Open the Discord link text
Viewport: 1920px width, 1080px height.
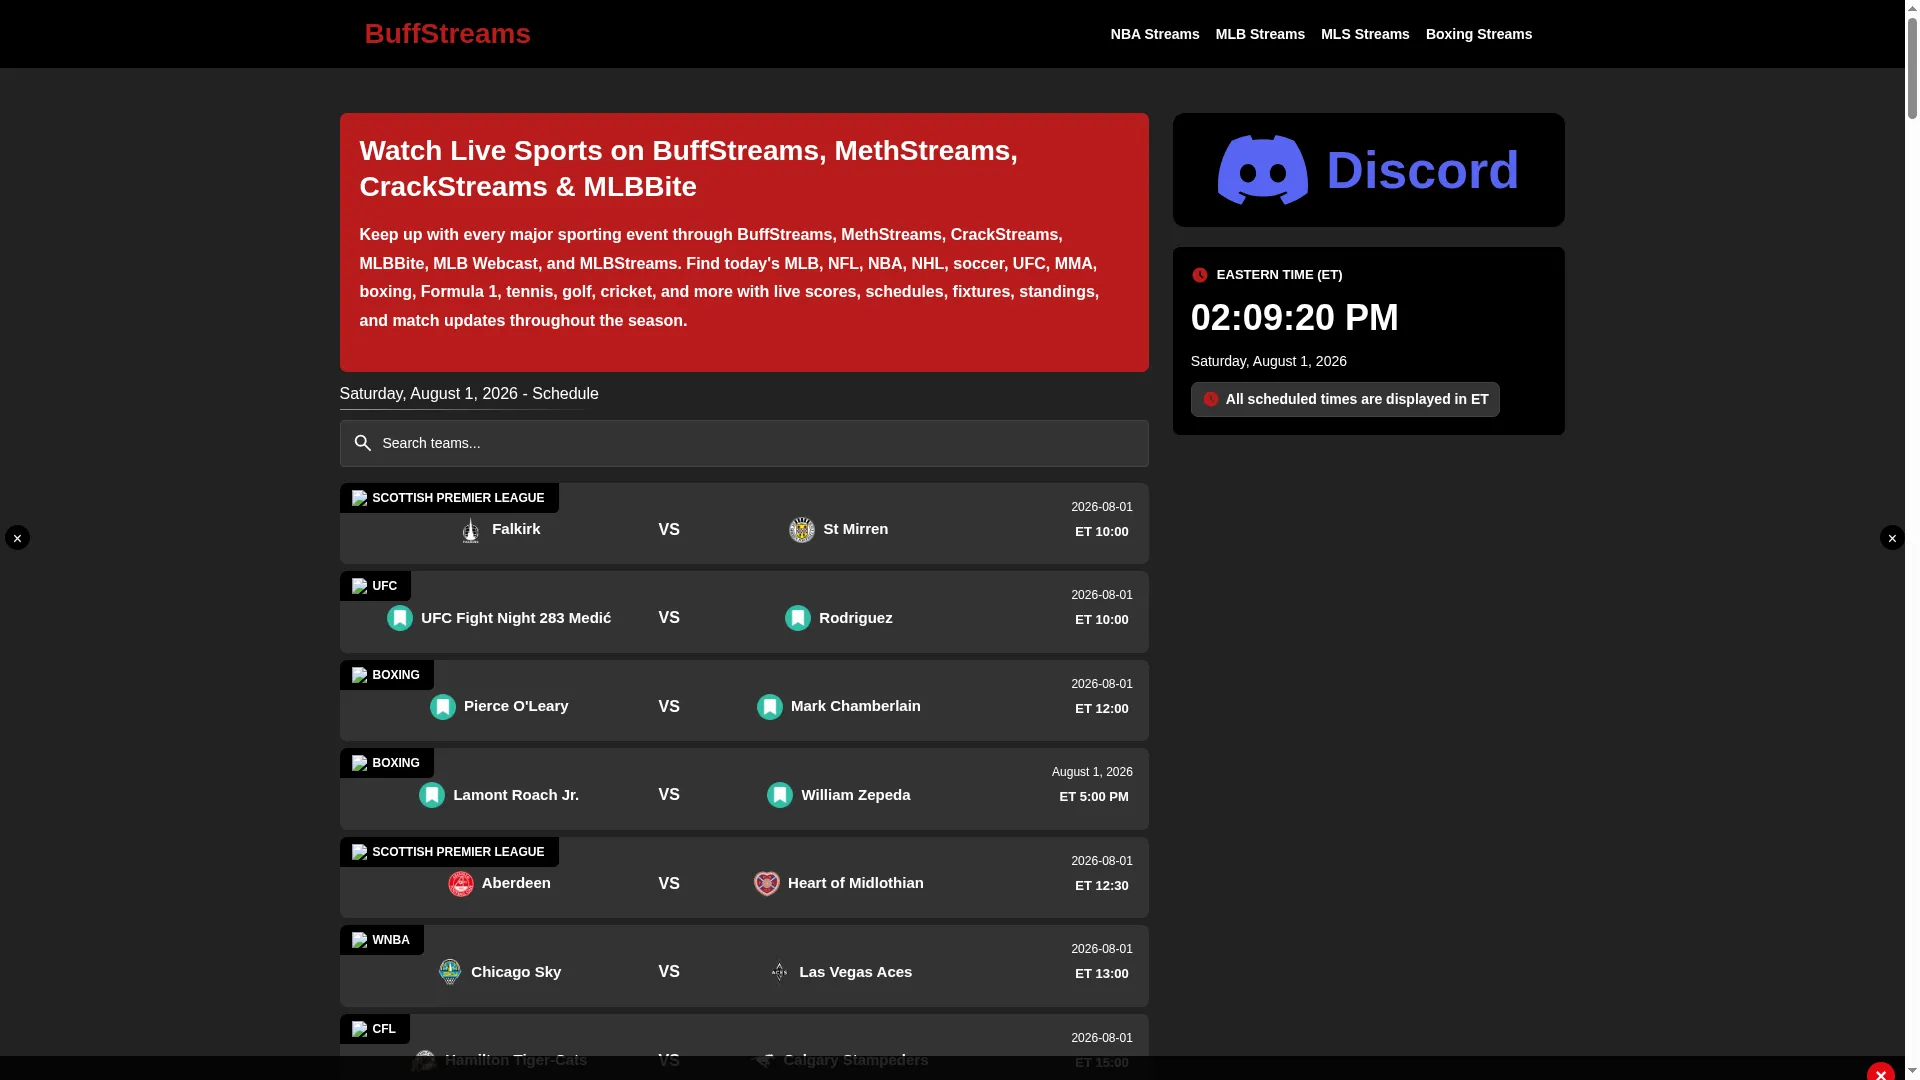point(1422,170)
